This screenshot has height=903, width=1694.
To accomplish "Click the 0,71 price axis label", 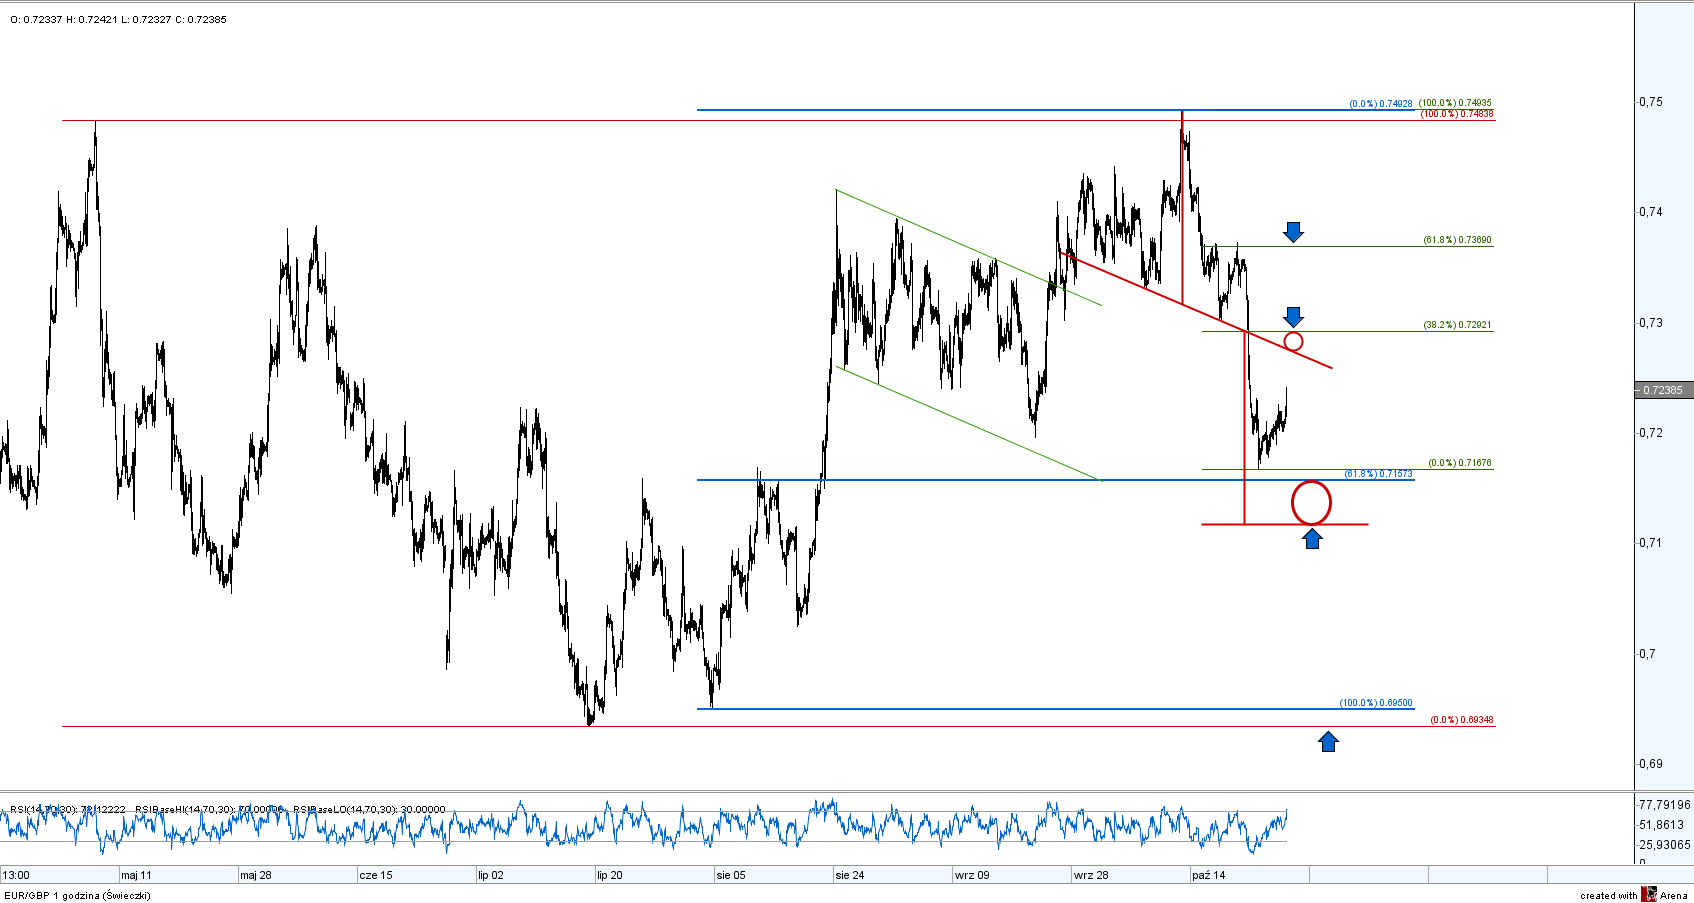I will [1650, 543].
